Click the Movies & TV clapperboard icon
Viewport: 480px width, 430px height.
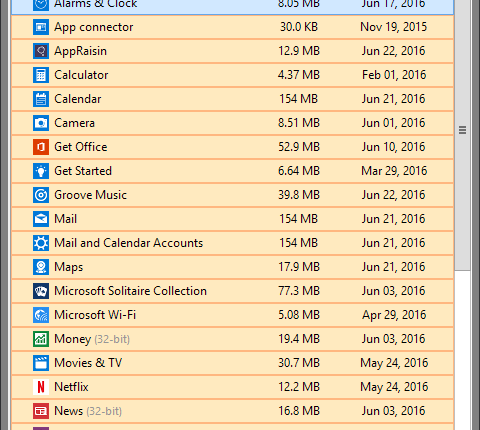pos(41,363)
